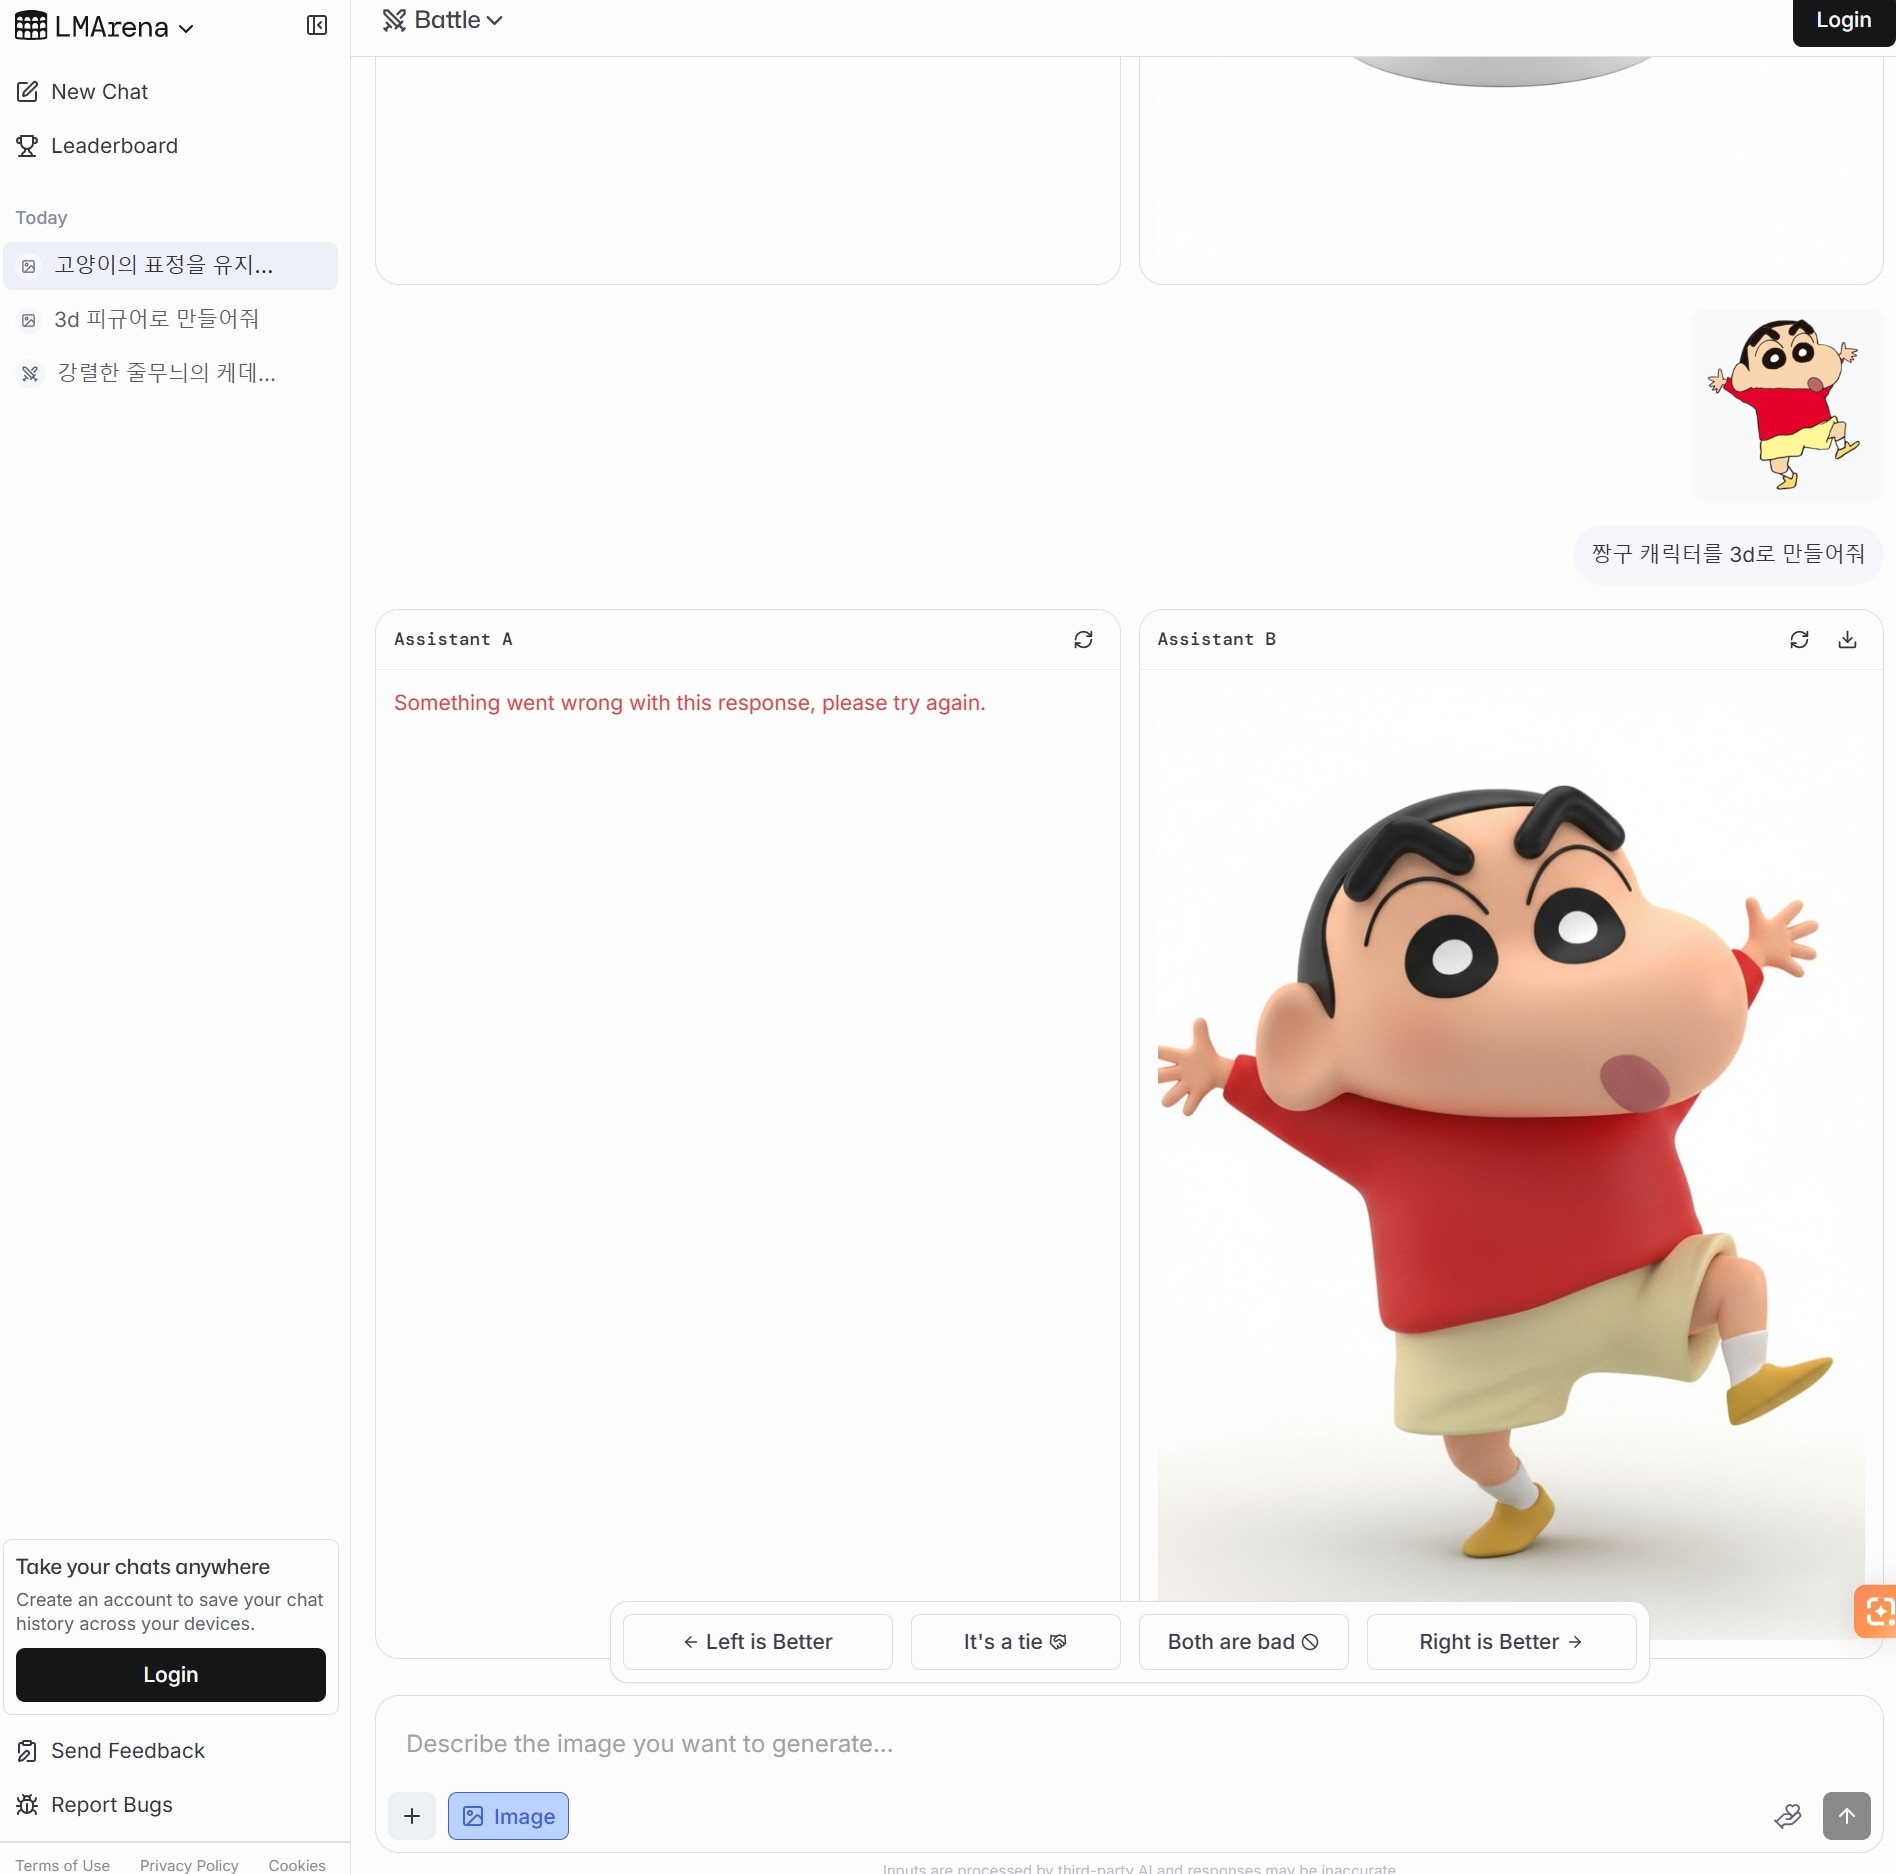Click the orange screenshot capture widget

pyautogui.click(x=1876, y=1611)
